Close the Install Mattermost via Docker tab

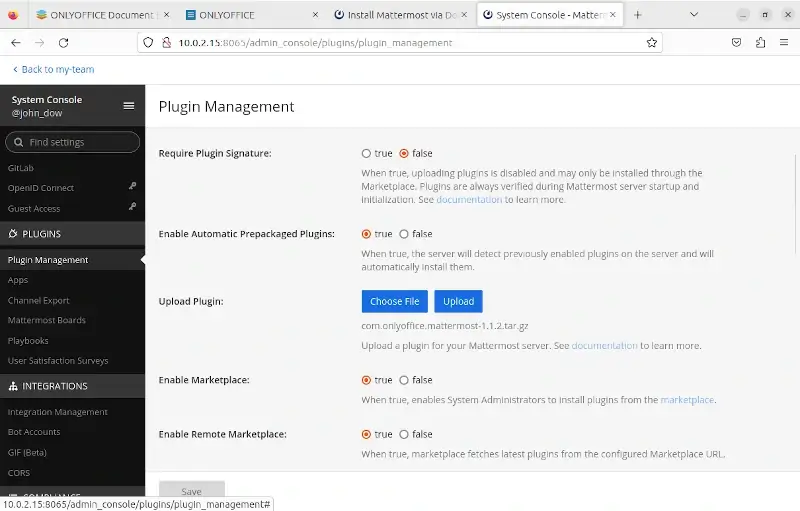(x=464, y=15)
